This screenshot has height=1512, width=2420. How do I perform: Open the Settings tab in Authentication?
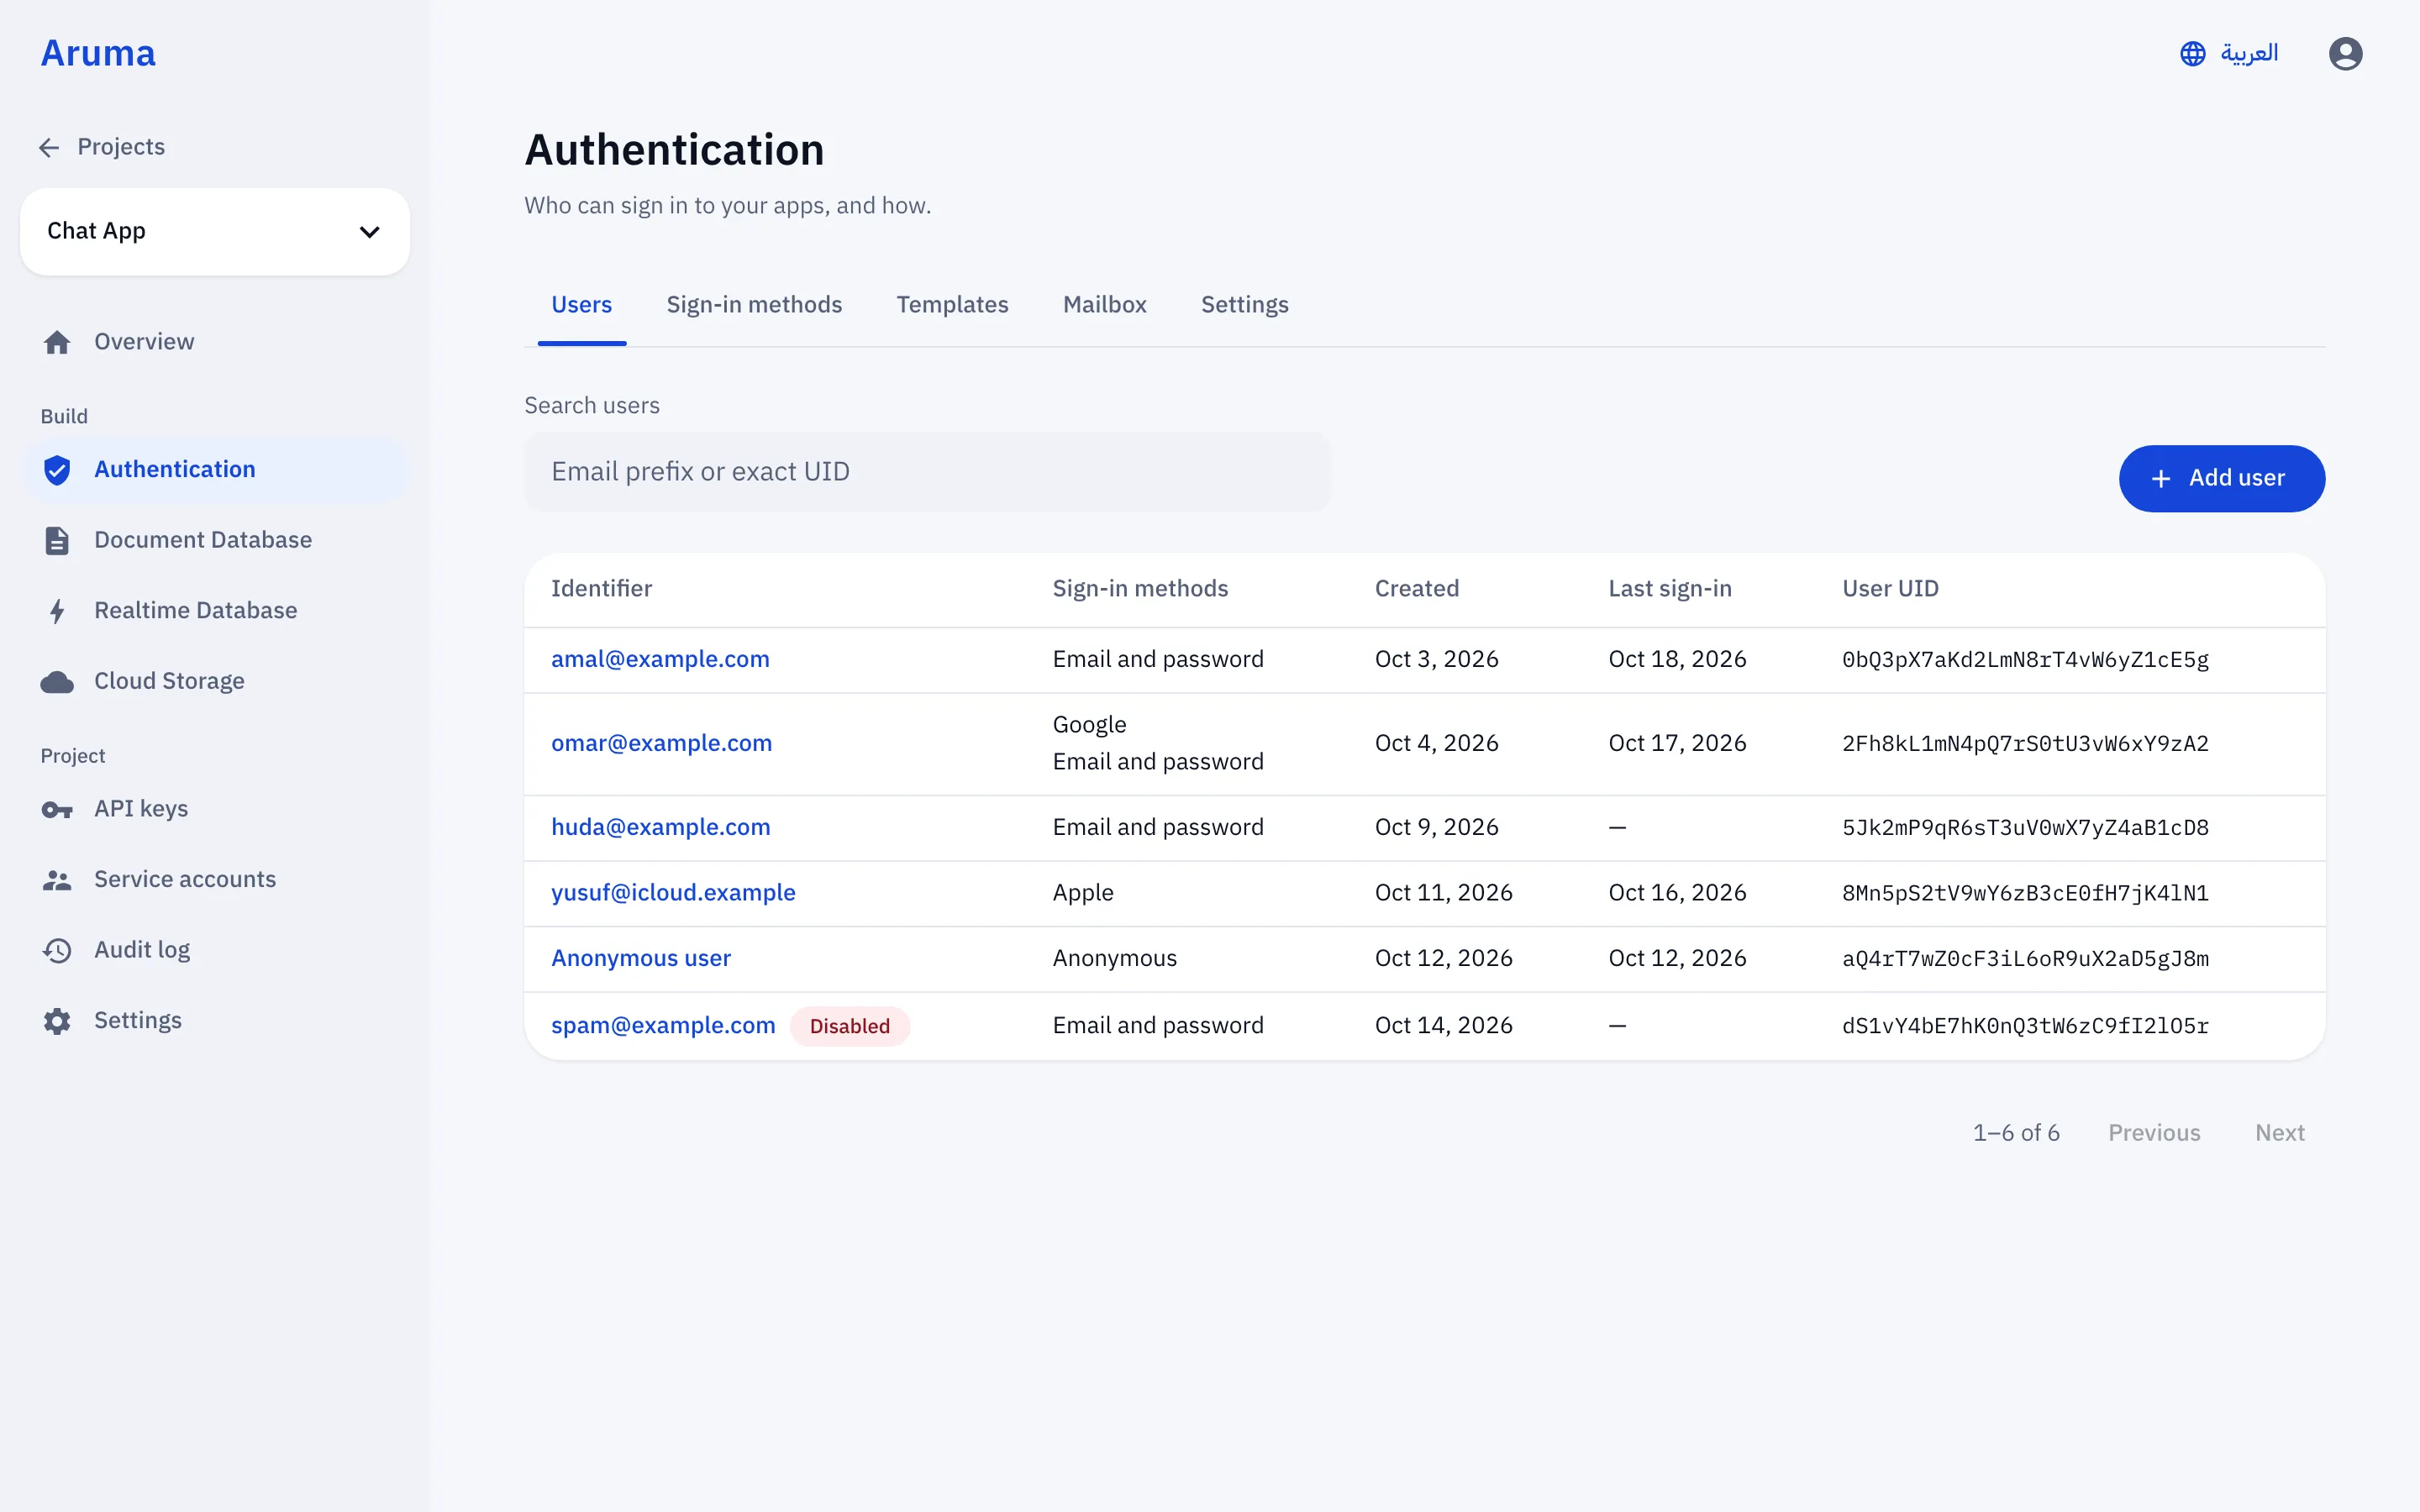1244,305
